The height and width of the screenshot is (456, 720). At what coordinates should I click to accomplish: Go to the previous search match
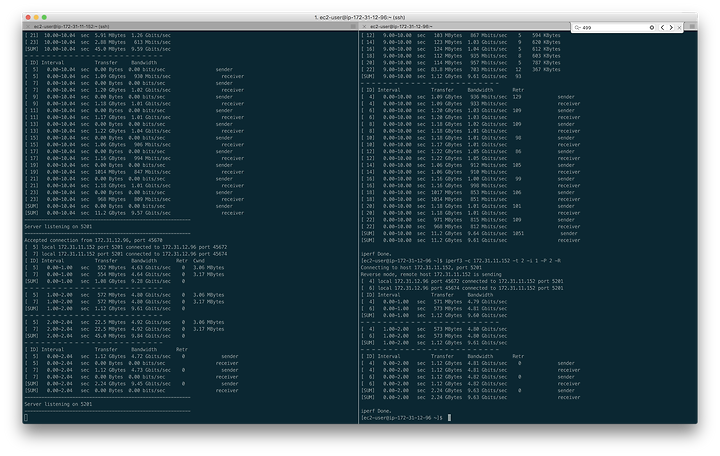[662, 28]
